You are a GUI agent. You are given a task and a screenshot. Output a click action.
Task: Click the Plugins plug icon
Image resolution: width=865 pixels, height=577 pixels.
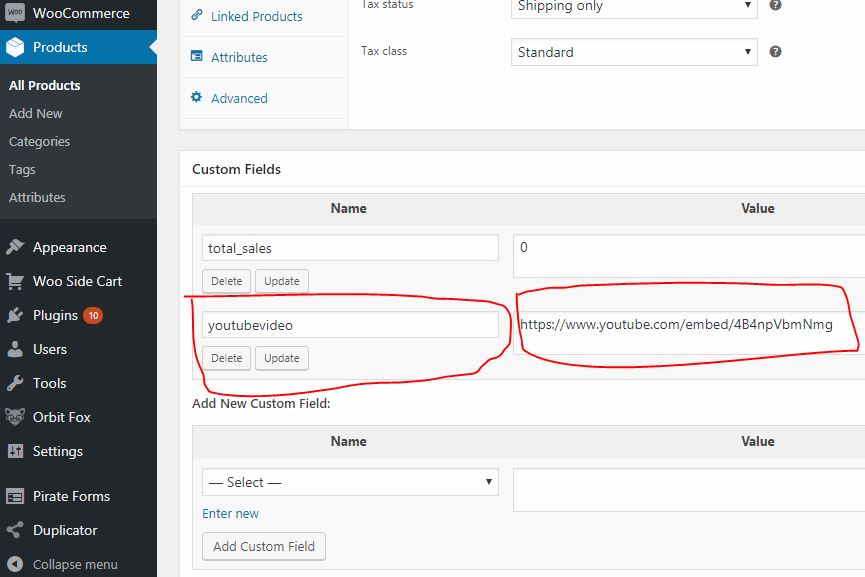[x=15, y=315]
